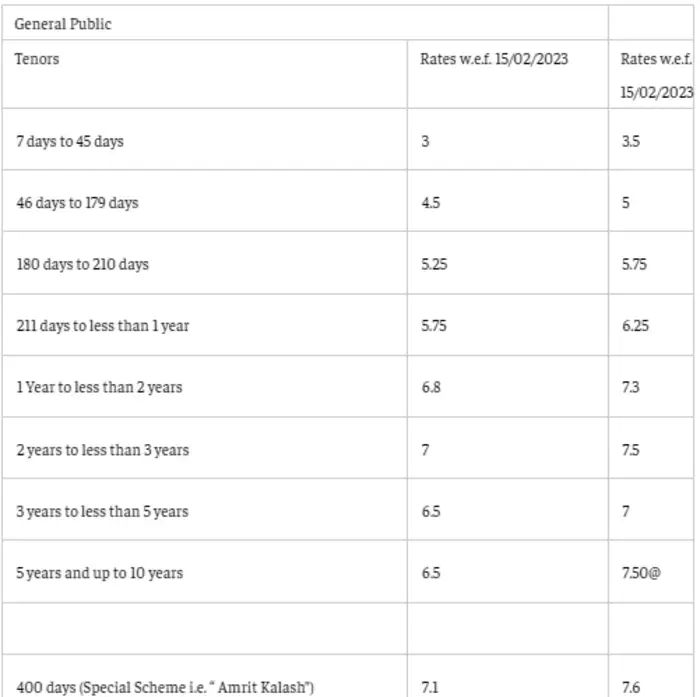The image size is (700, 697).
Task: Click 5 years and up to 10 years
Action: click(x=99, y=573)
